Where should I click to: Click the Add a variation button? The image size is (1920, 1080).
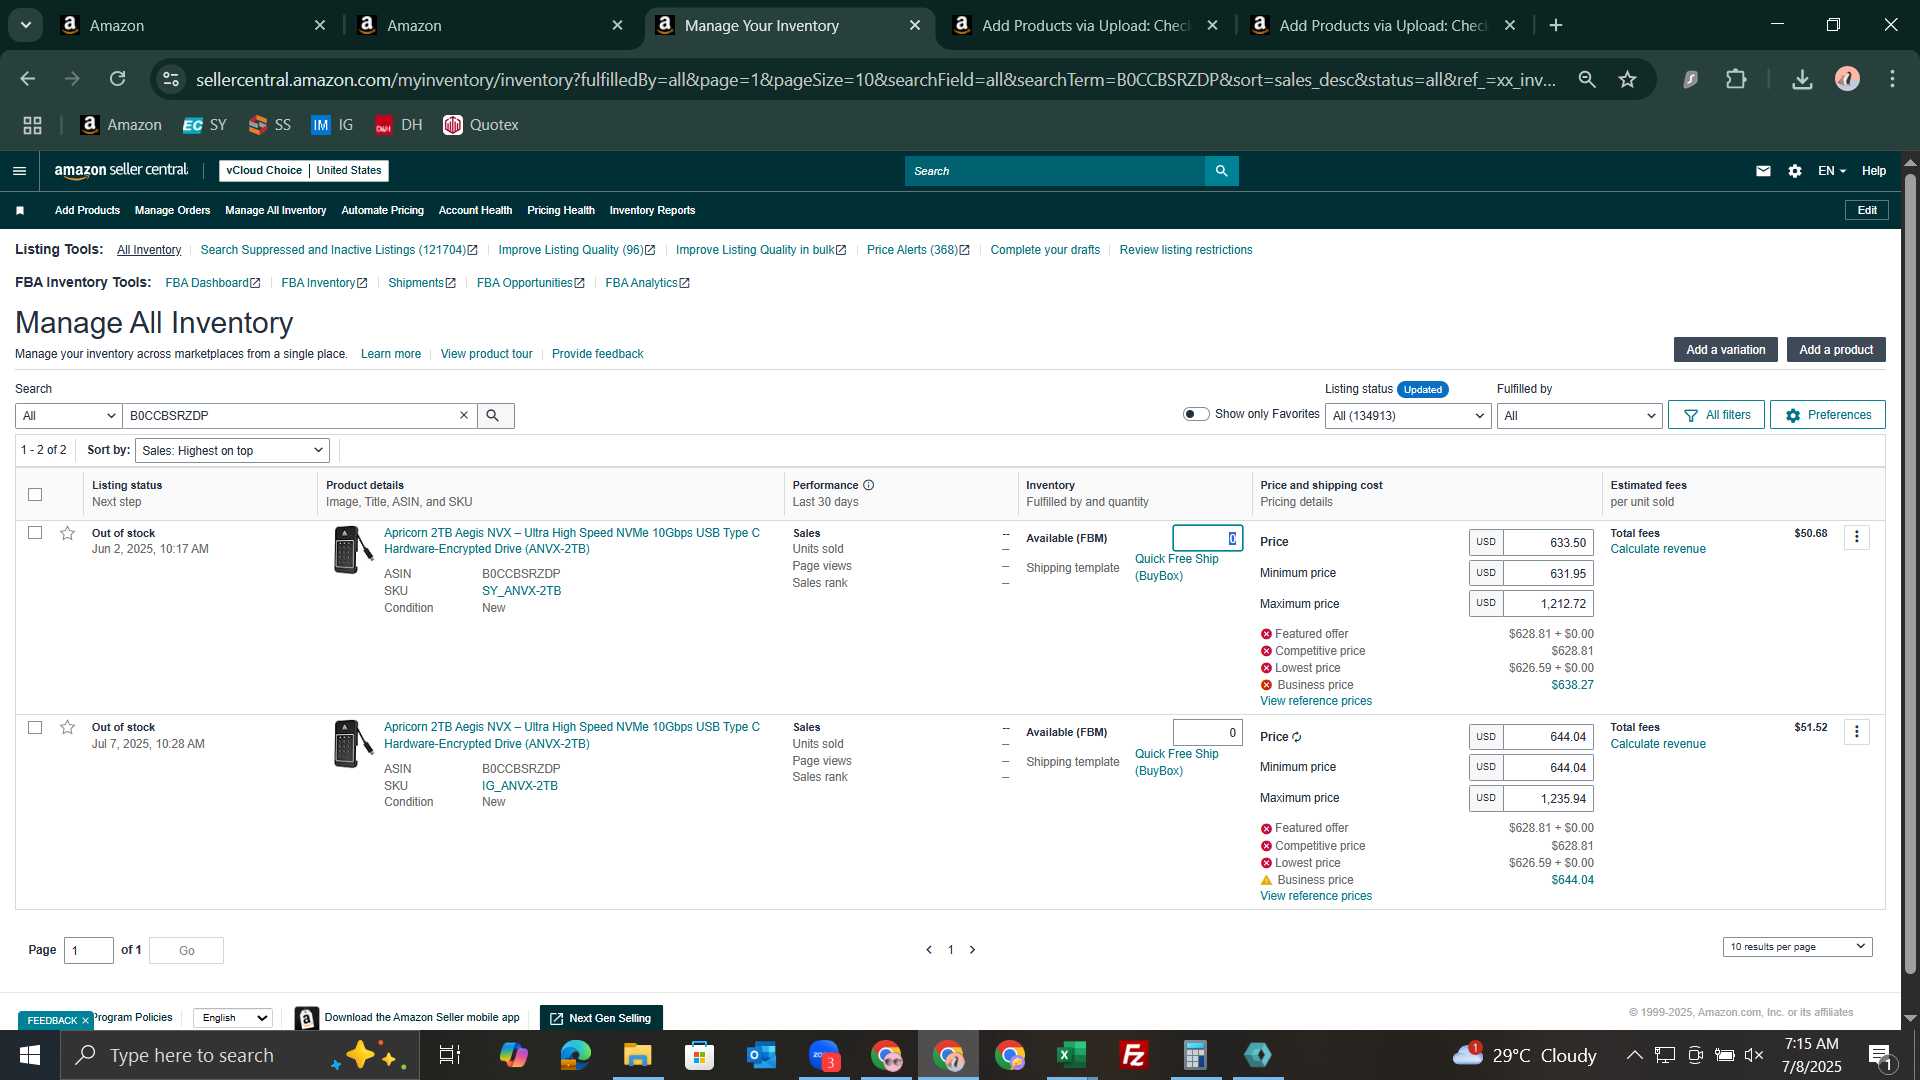1725,350
